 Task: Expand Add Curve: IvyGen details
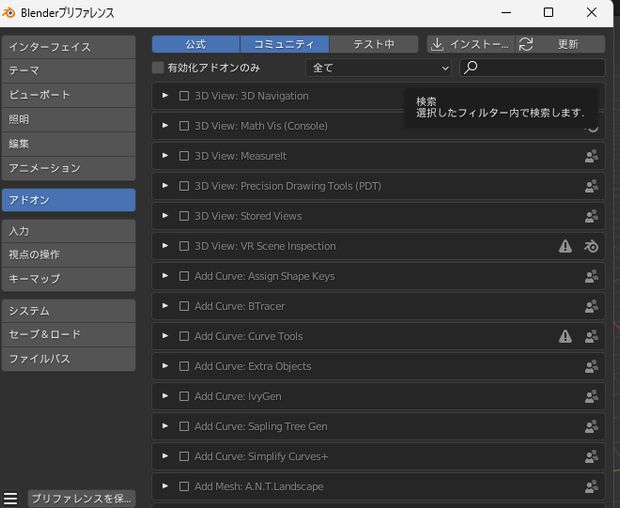pyautogui.click(x=165, y=396)
